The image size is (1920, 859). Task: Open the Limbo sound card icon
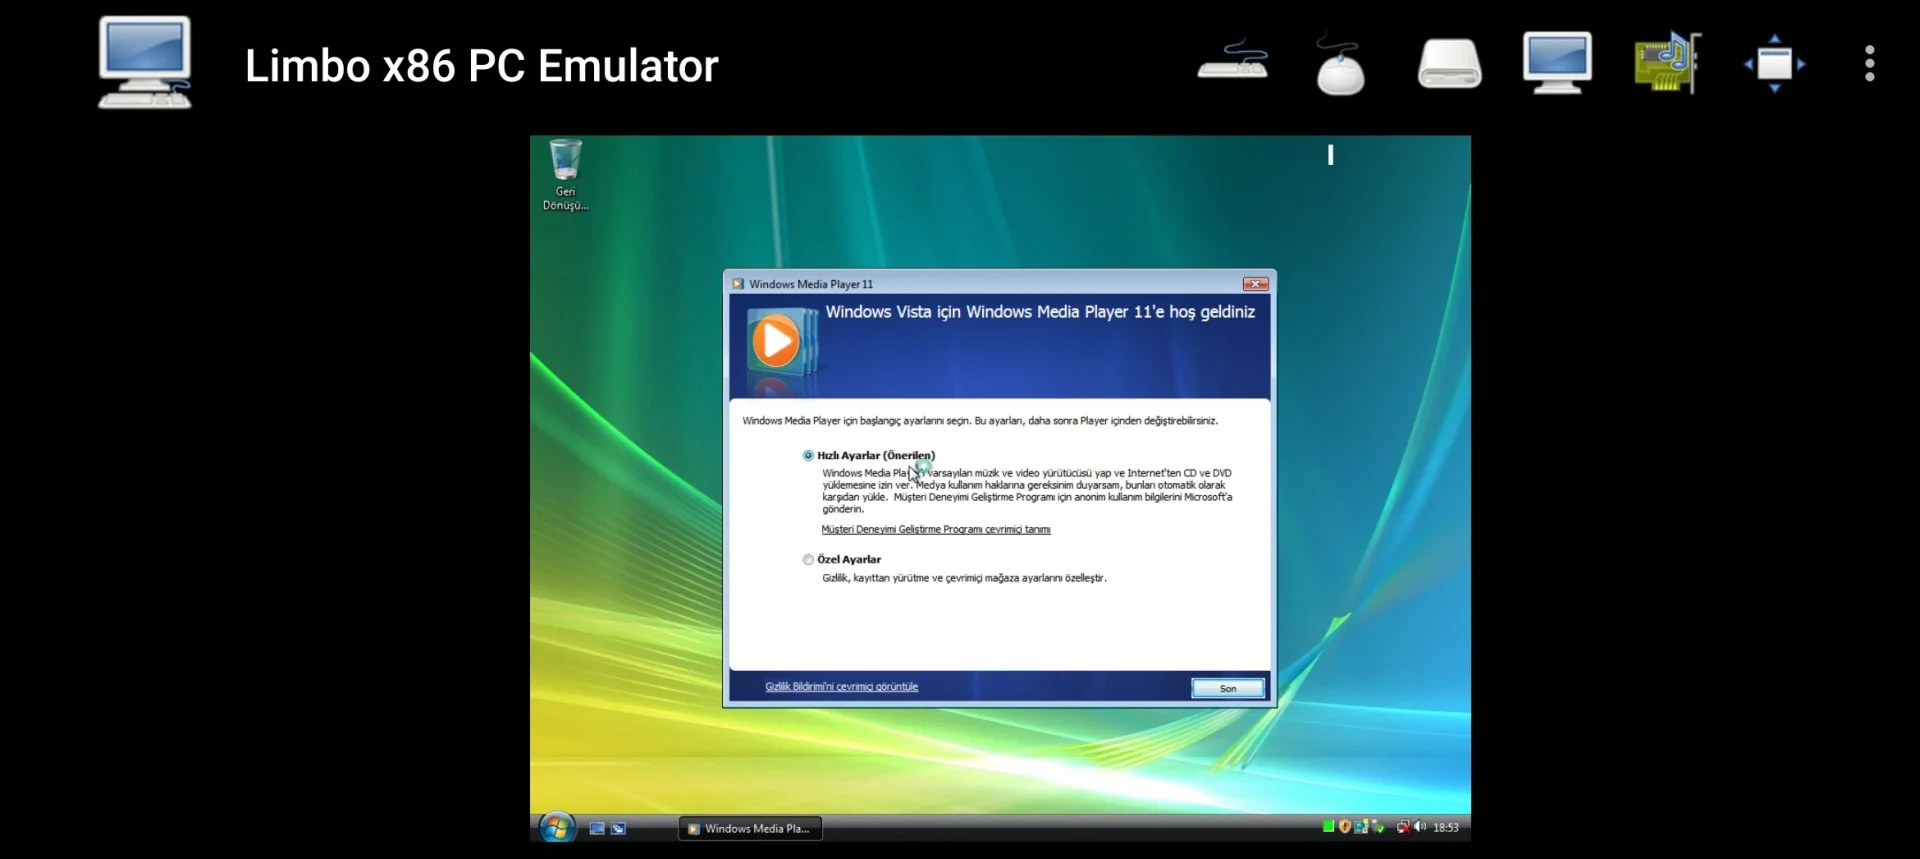[1667, 63]
